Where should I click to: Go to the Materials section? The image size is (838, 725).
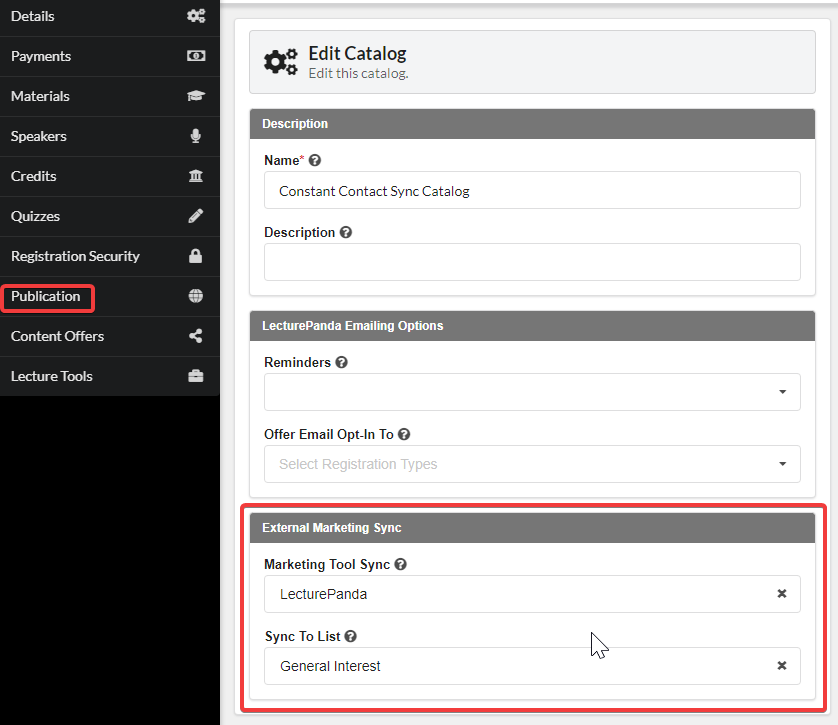[110, 96]
